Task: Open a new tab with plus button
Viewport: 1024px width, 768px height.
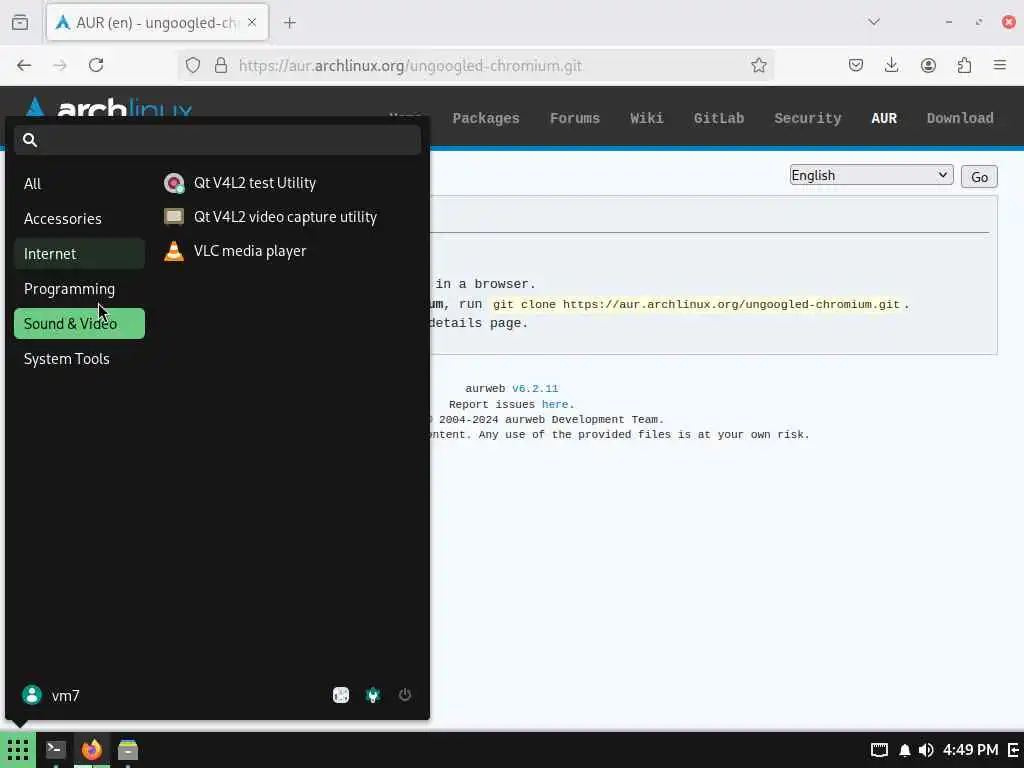Action: tap(290, 23)
